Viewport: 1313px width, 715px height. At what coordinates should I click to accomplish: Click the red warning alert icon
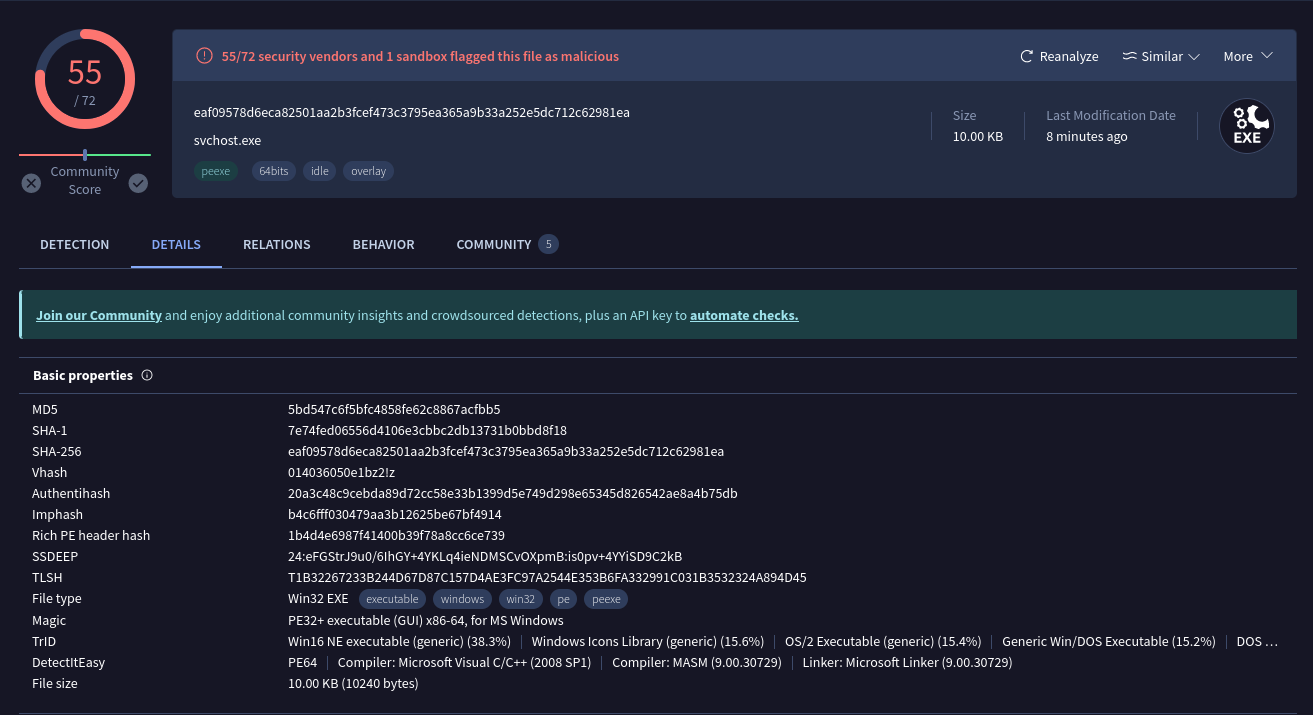click(x=204, y=57)
